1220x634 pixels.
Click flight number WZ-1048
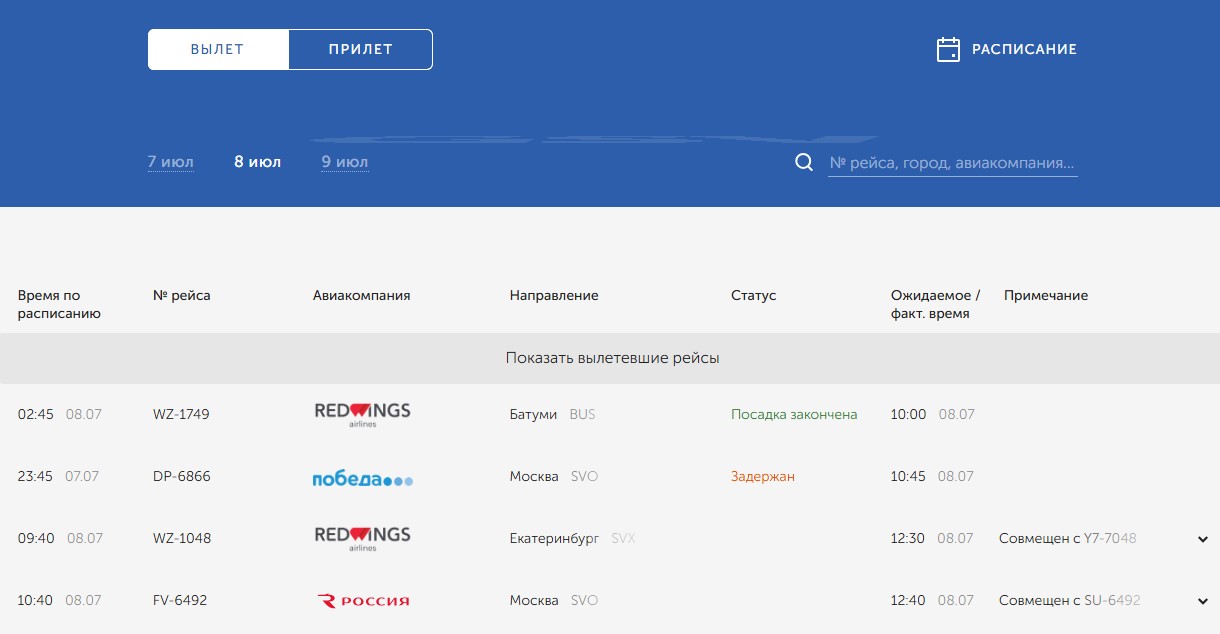[x=182, y=538]
